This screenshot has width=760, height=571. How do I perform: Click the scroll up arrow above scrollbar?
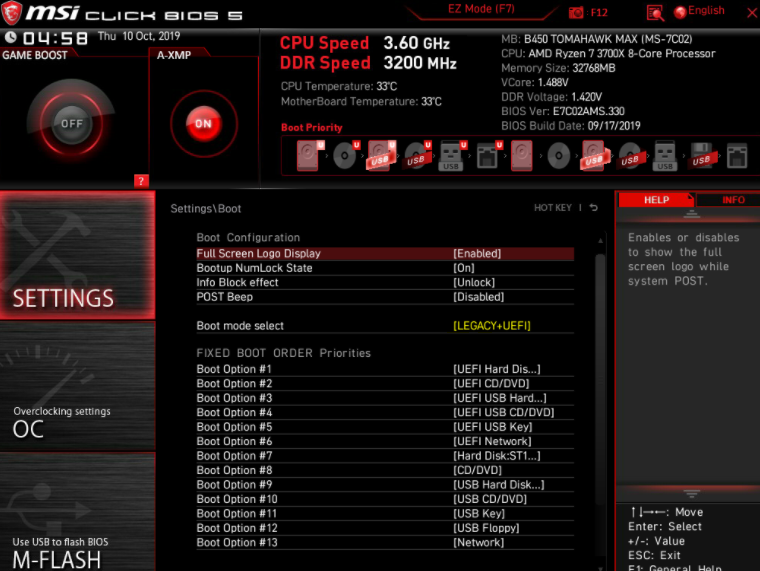[601, 240]
